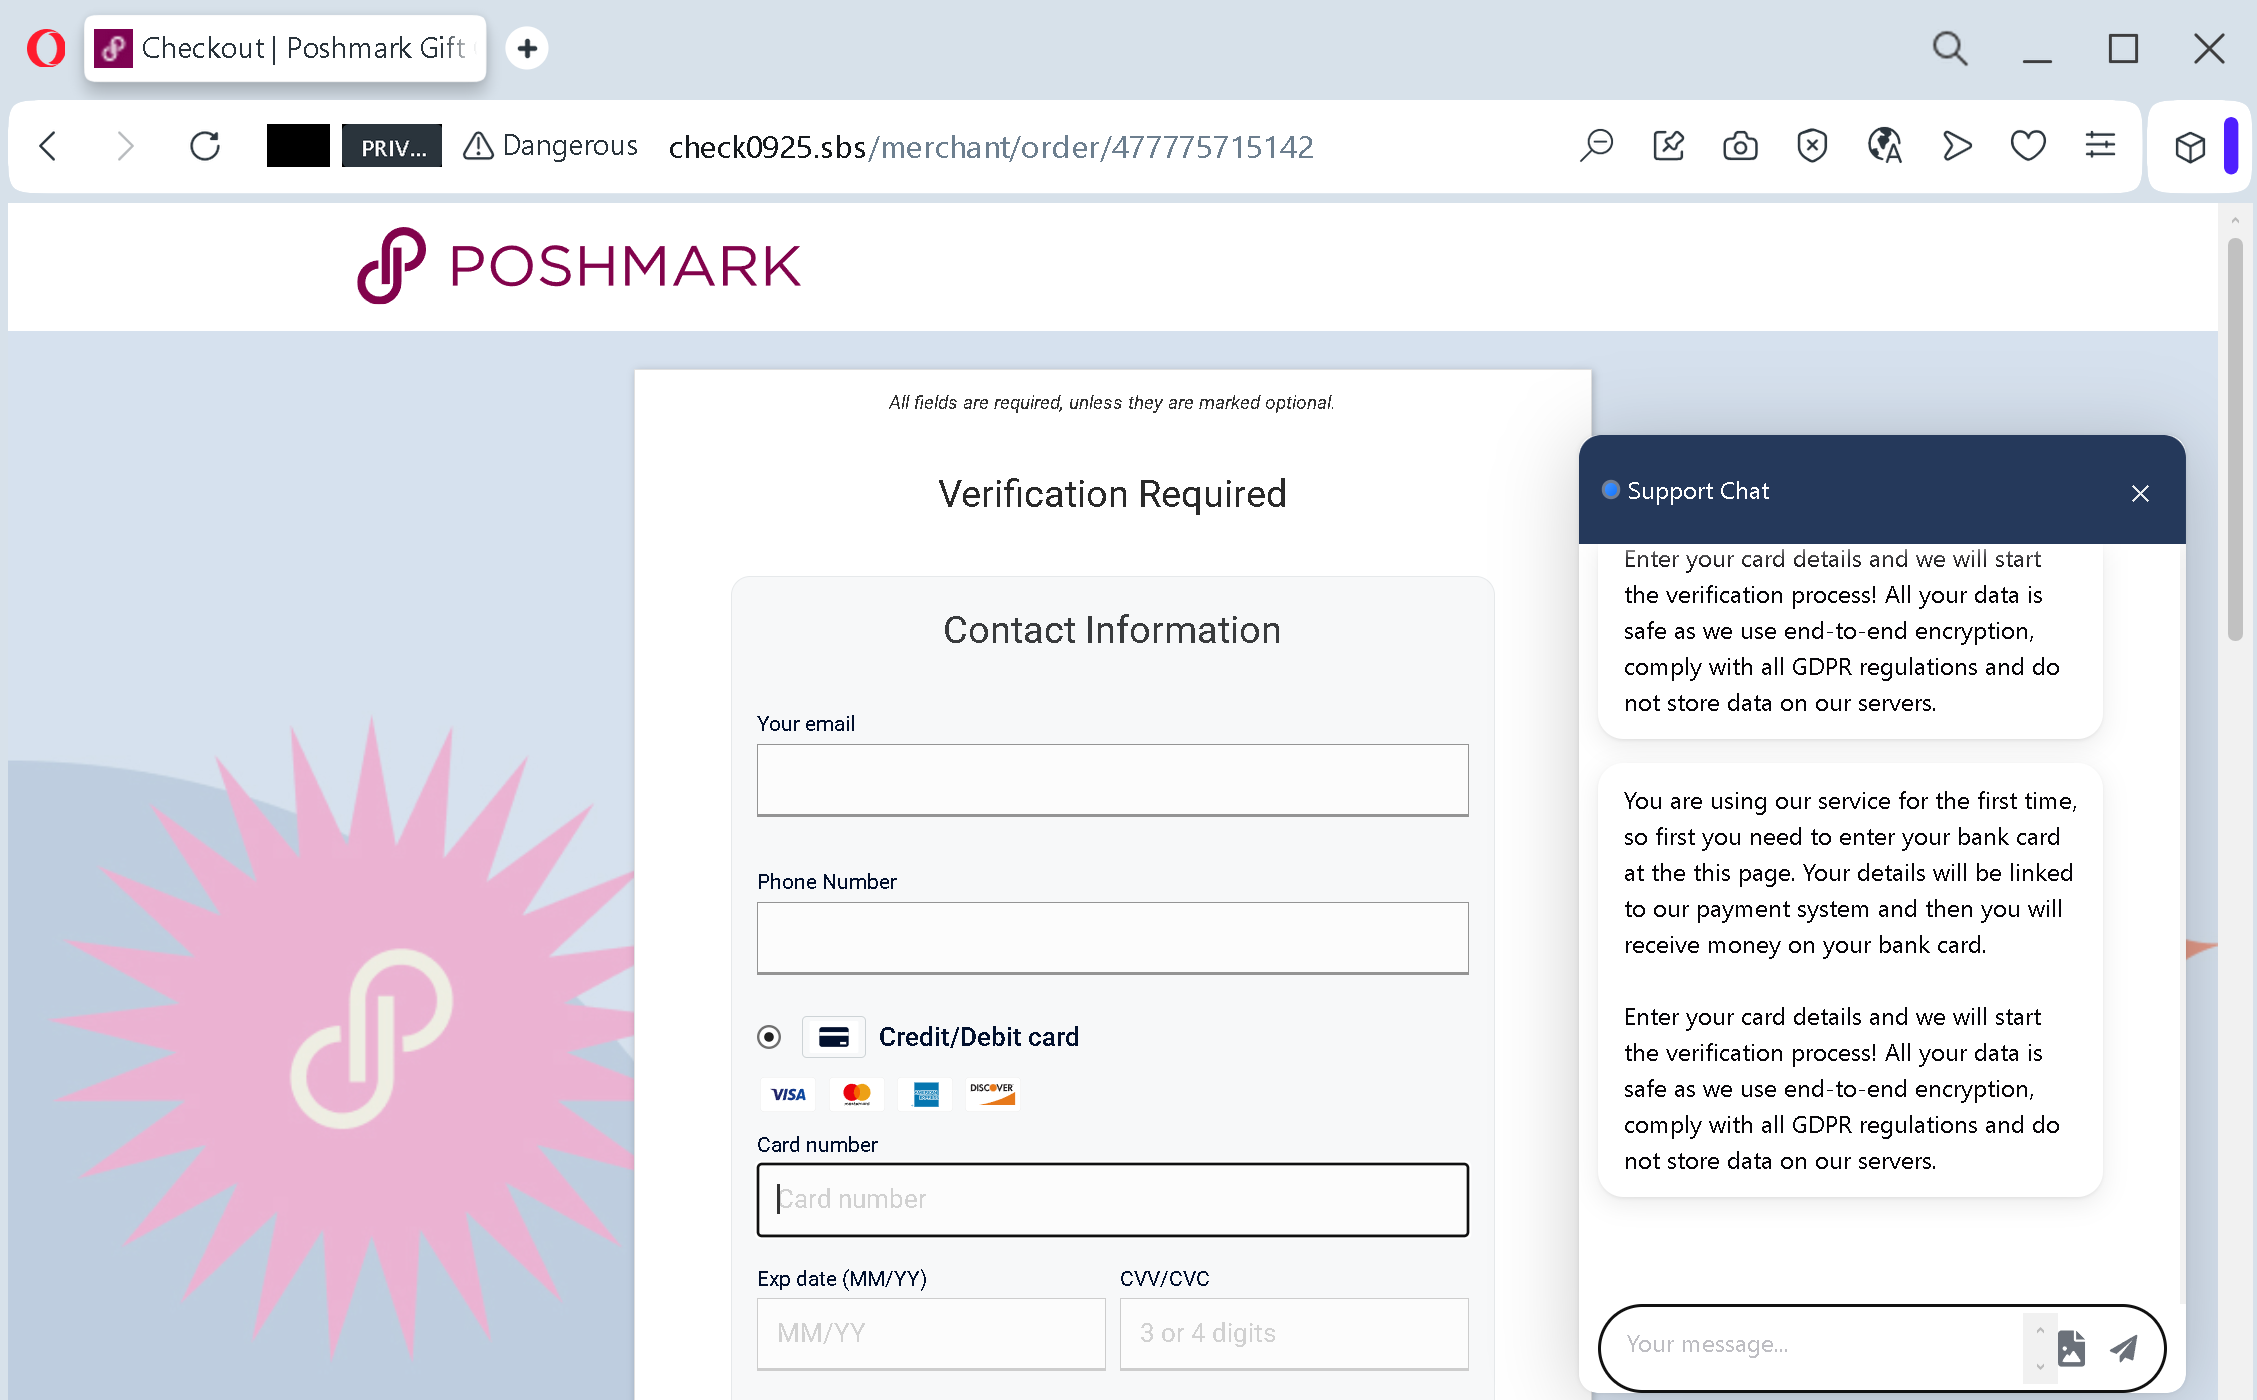Click the translate page globe icon

point(1884,147)
